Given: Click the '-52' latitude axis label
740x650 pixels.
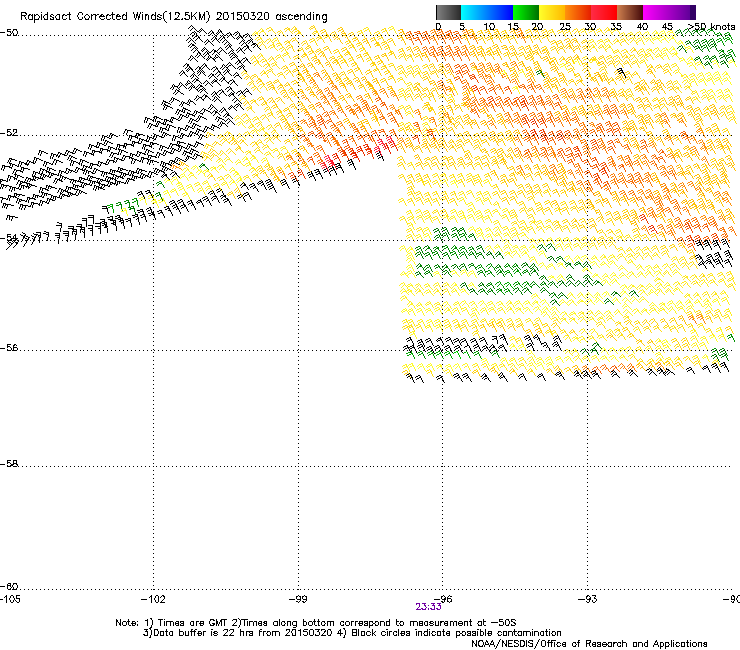Looking at the screenshot, I should (9, 133).
